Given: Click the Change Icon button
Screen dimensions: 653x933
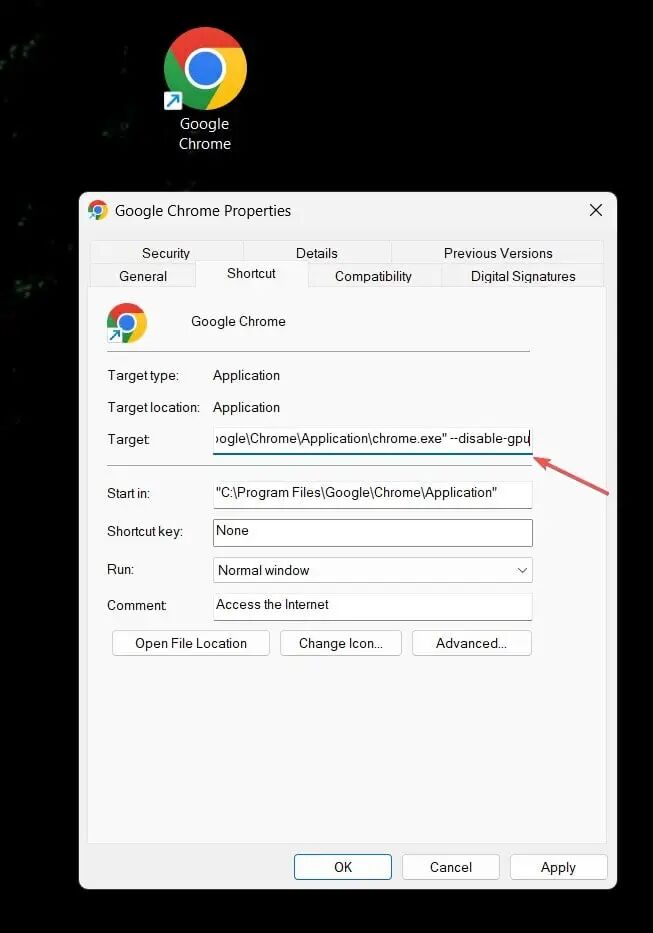Looking at the screenshot, I should click(340, 643).
